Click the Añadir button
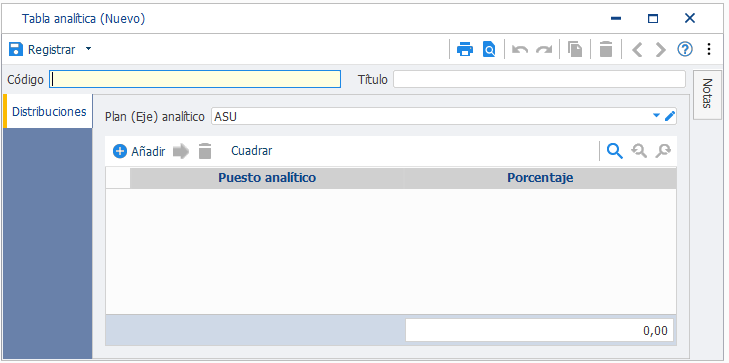The image size is (729, 363). (x=139, y=152)
